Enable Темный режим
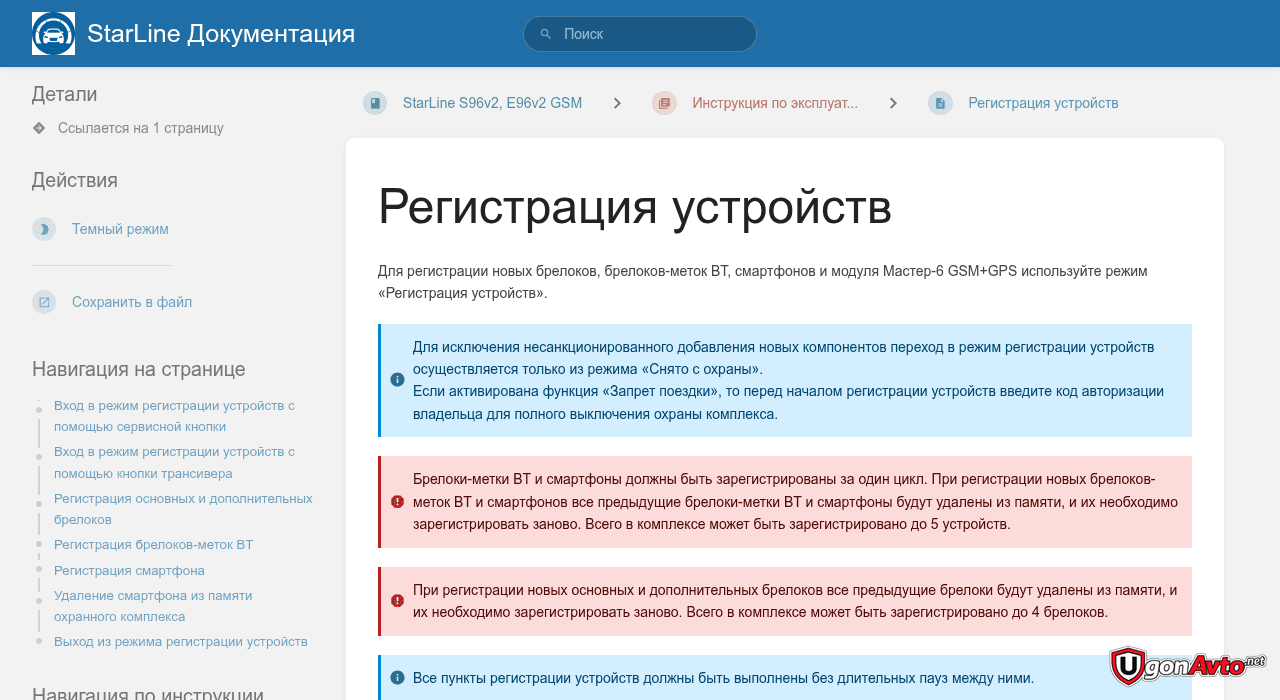 point(120,229)
